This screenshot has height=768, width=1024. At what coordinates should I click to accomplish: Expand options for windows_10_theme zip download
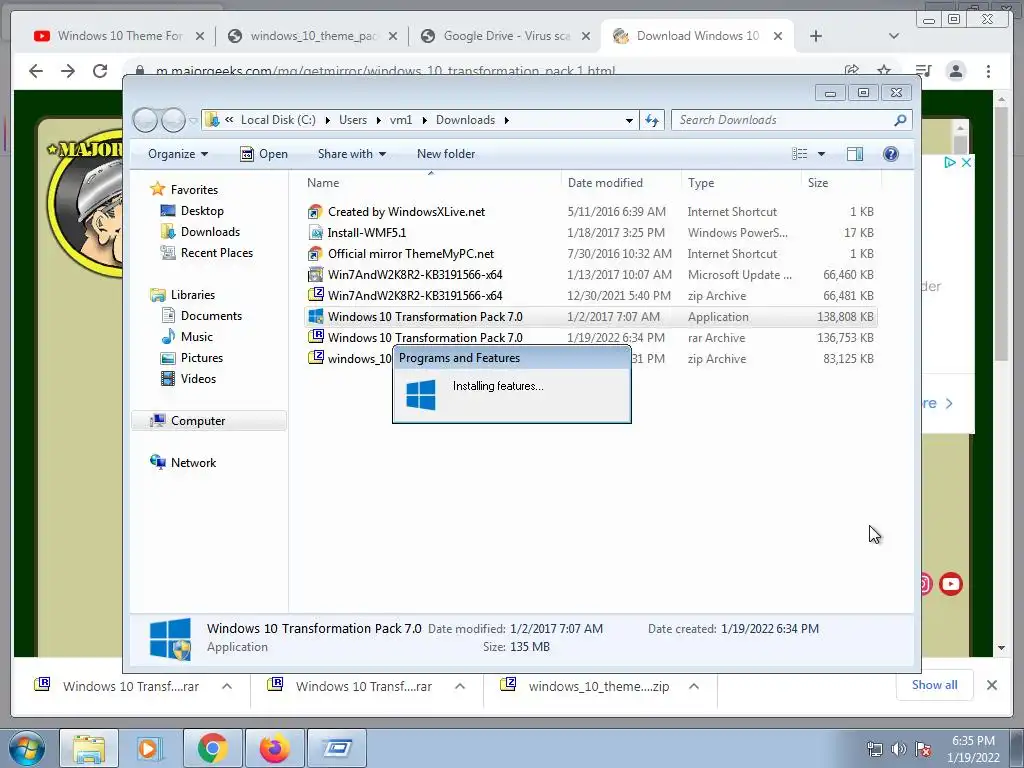click(694, 686)
